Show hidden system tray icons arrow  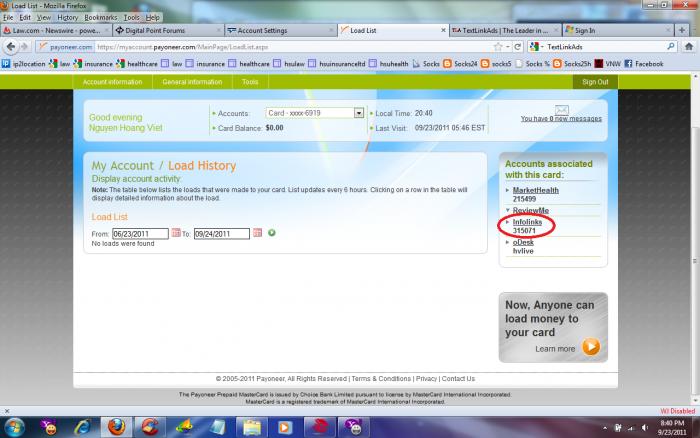tap(605, 428)
